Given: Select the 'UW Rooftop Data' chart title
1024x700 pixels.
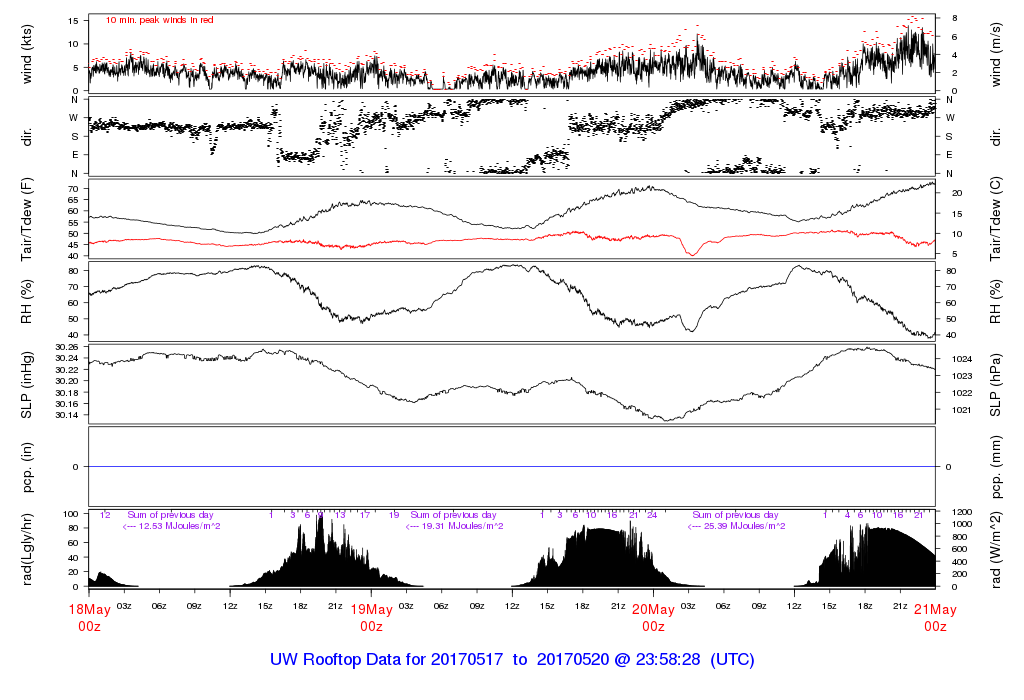Looking at the screenshot, I should (512, 661).
